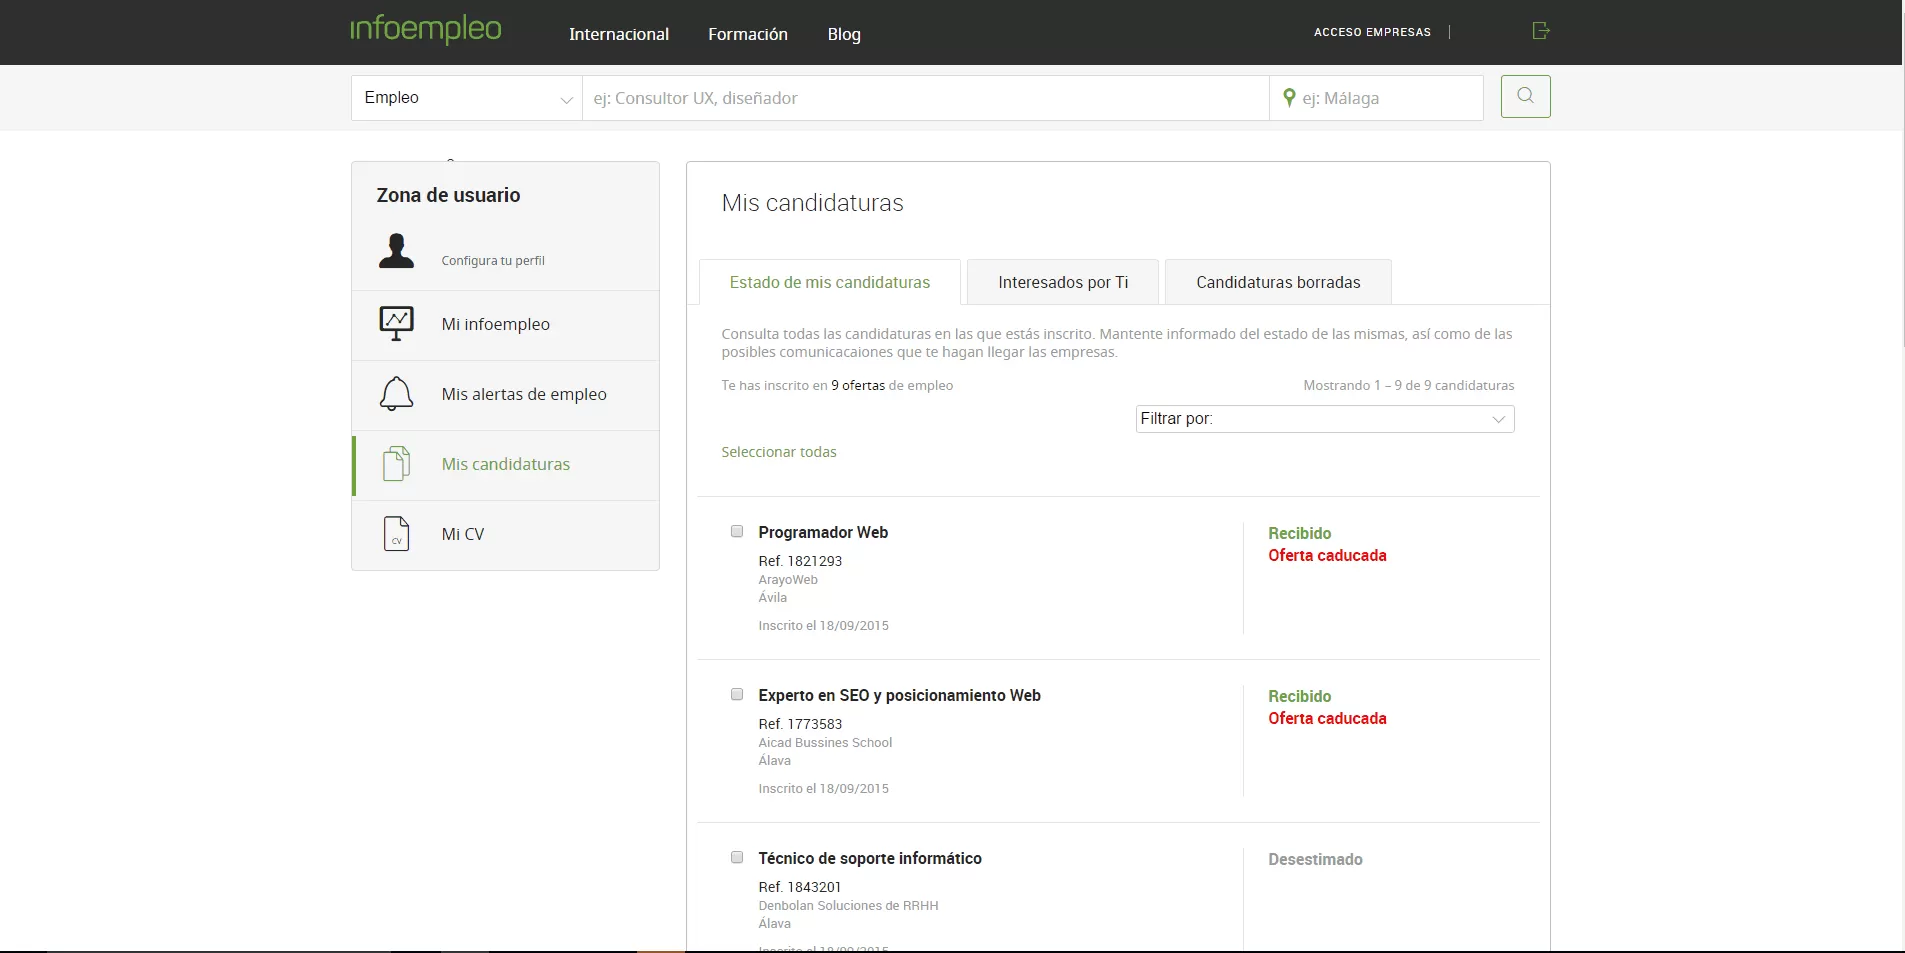Screen dimensions: 1905x953
Task: Click the Mis candidaturas documents icon
Action: click(x=396, y=464)
